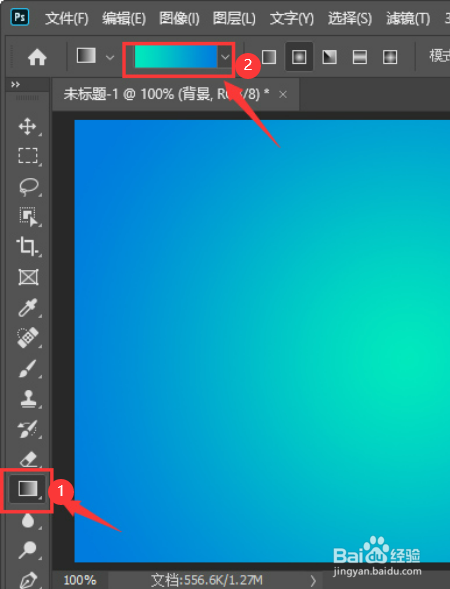The image size is (450, 589).
Task: Select the Crop tool
Action: pos(27,246)
